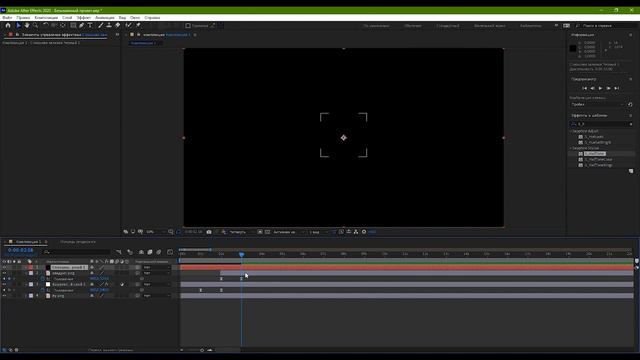Take a snapshot with viewer camera icon
The width and height of the screenshot is (640, 360).
point(209,232)
